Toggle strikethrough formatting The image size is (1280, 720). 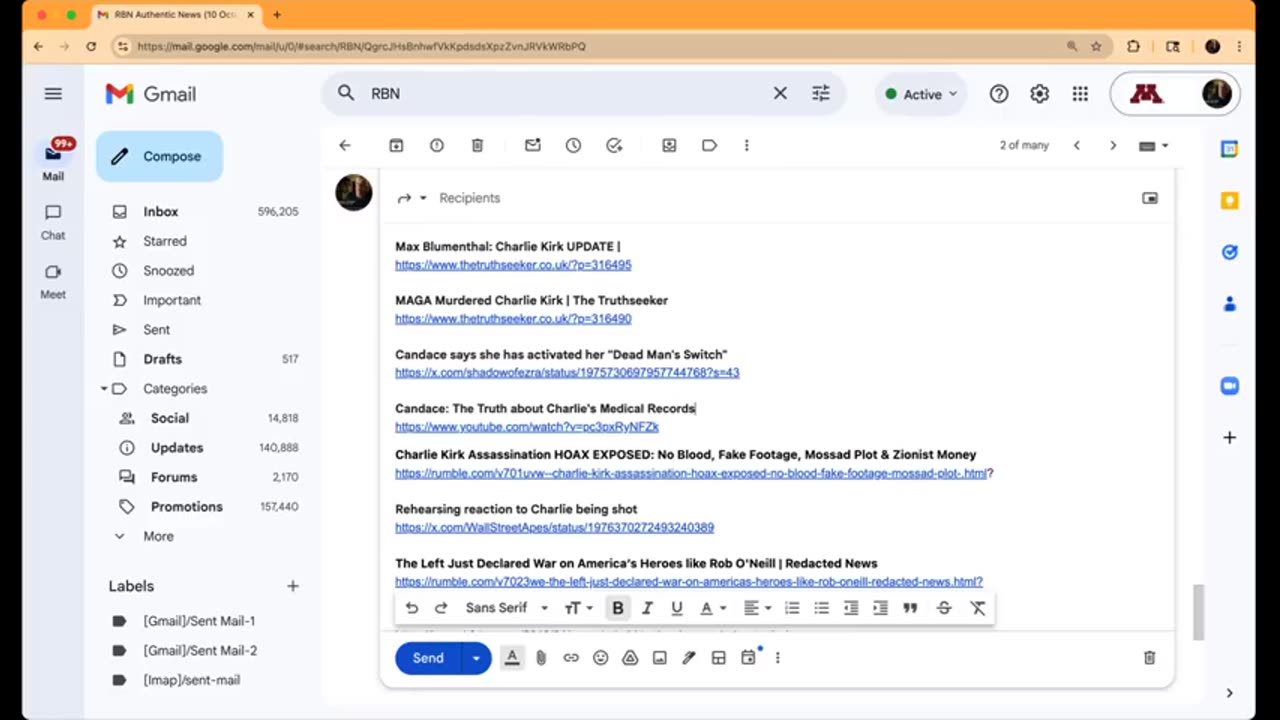(944, 608)
